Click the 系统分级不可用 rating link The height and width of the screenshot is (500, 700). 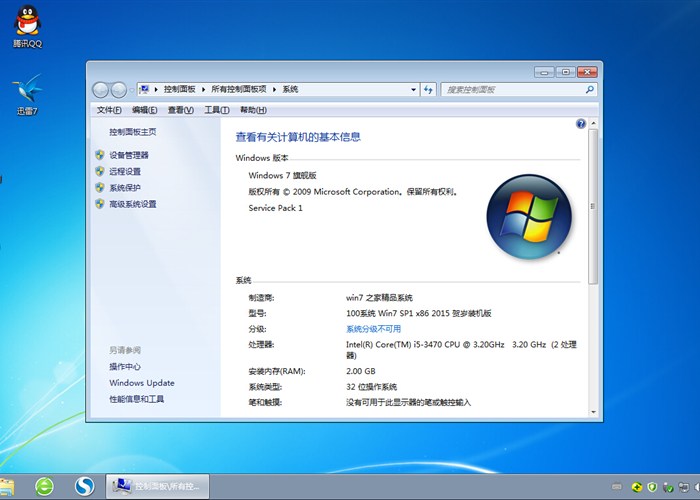pyautogui.click(x=373, y=328)
